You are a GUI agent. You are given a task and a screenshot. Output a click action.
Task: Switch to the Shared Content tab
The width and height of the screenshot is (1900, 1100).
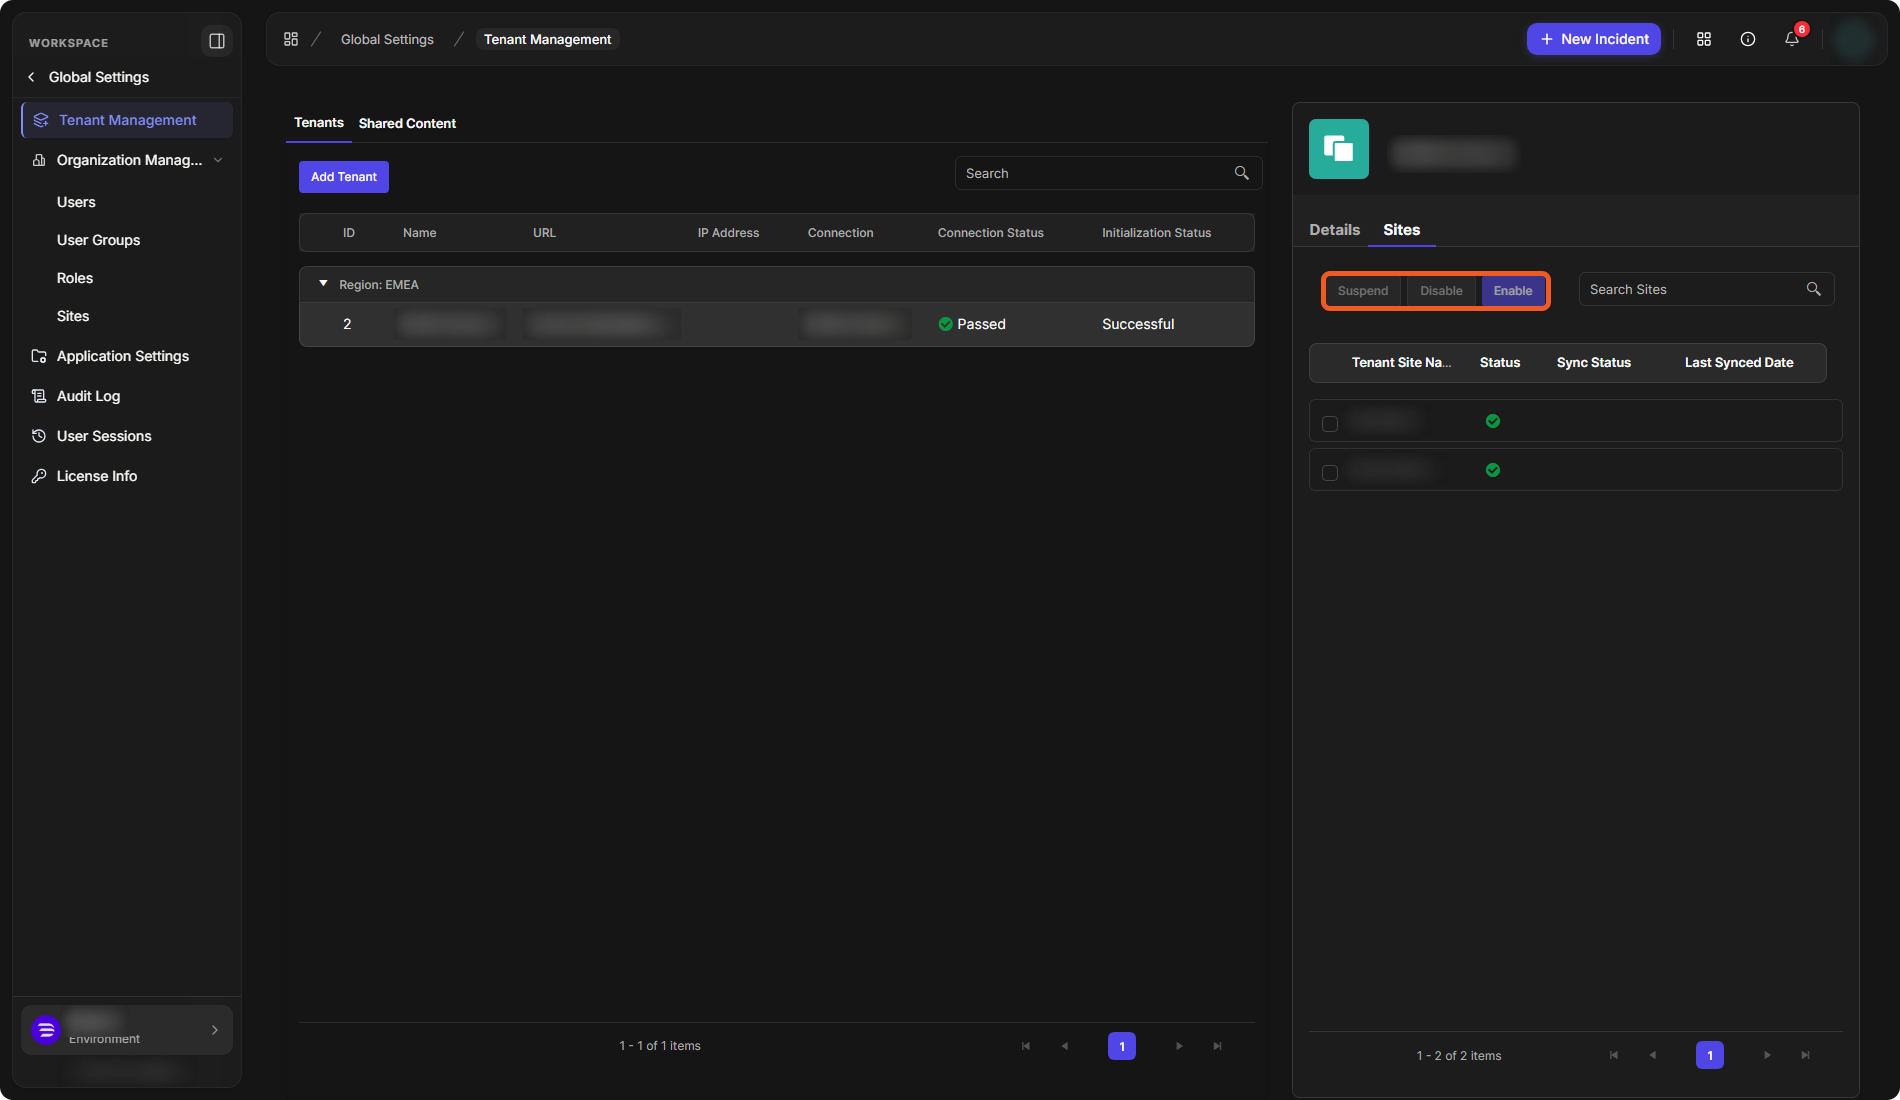407,123
